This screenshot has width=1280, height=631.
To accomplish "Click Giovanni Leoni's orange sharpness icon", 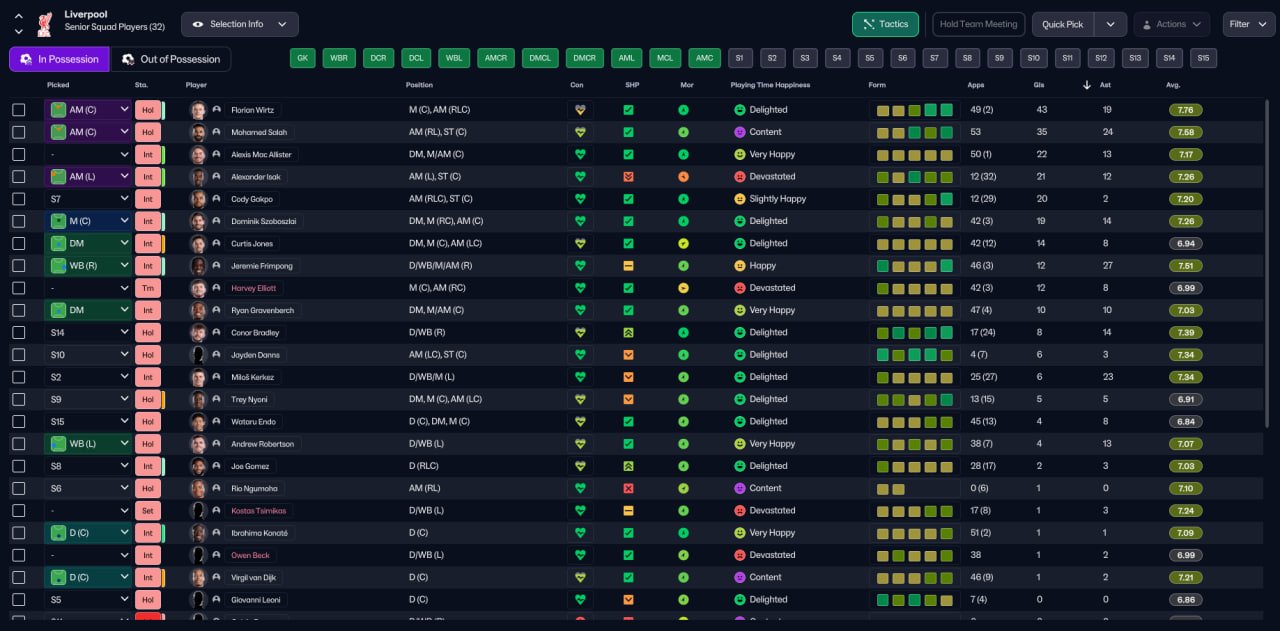I will click(628, 599).
